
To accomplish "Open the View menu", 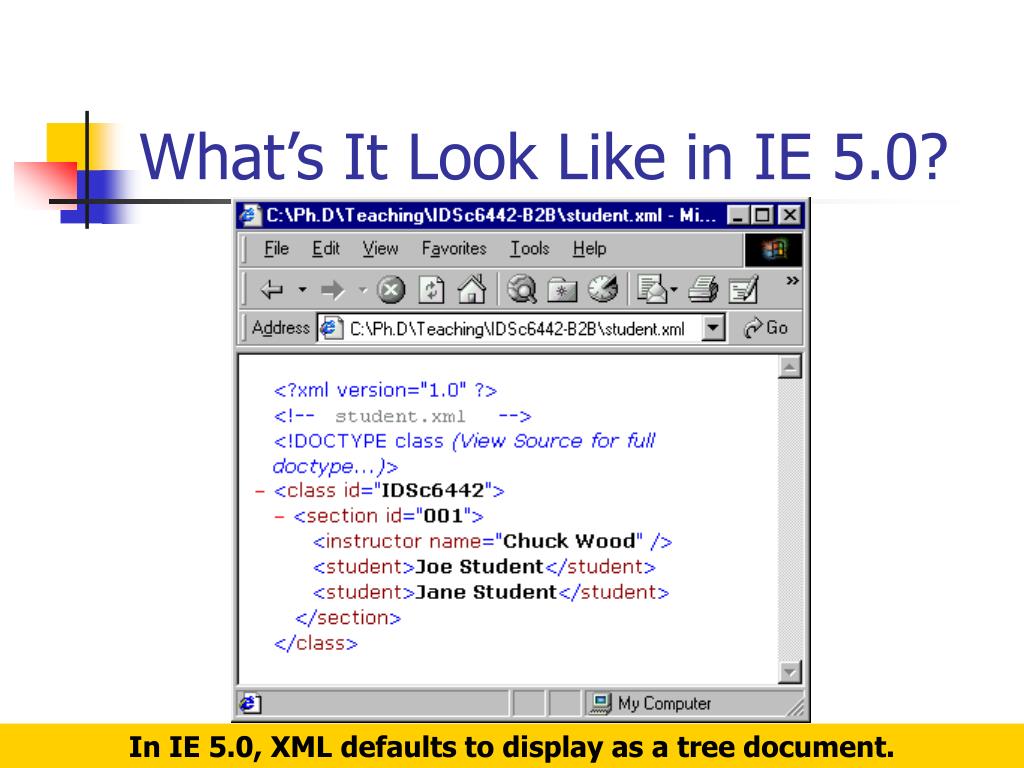I will (380, 249).
